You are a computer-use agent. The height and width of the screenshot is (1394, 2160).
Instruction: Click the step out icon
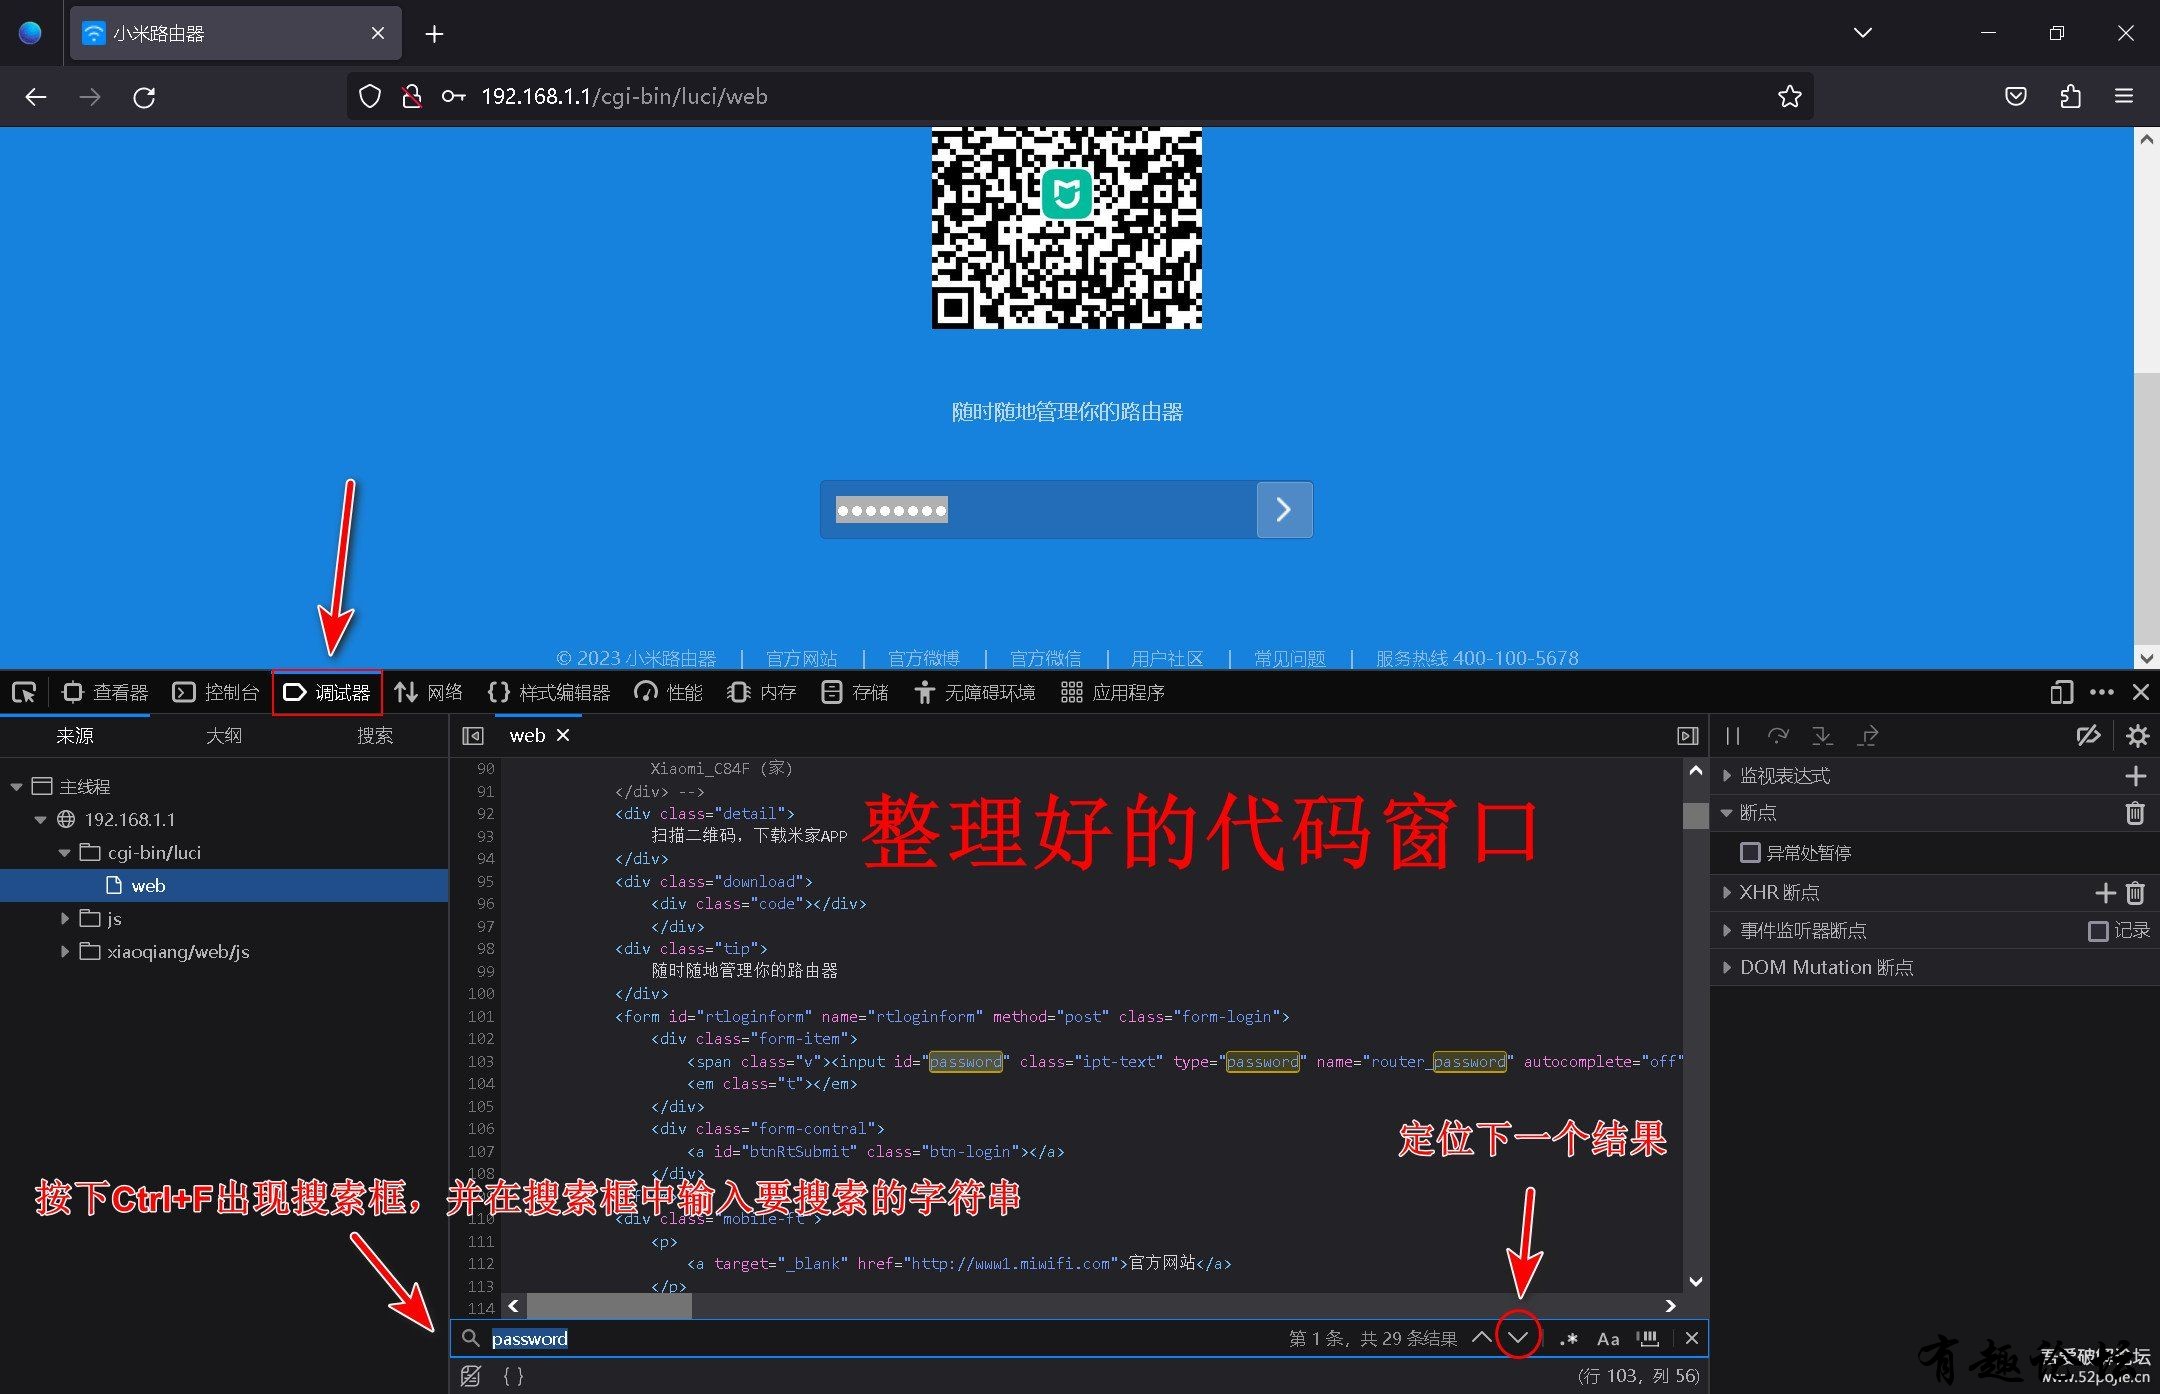[x=1867, y=736]
